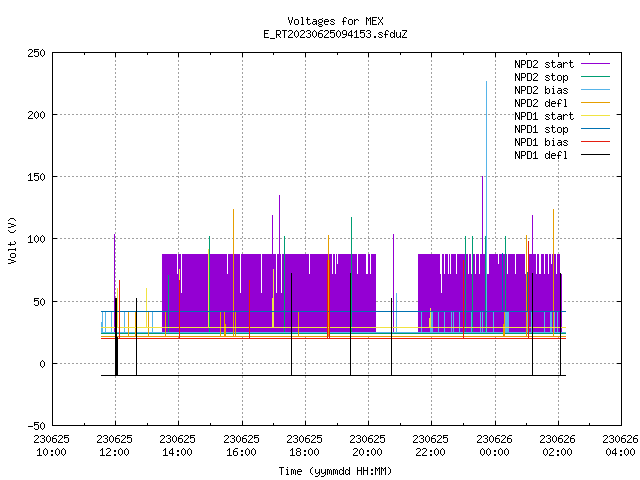This screenshot has height=480, width=640.
Task: Click the NPD1 stop blue legend line
Action: (595, 129)
